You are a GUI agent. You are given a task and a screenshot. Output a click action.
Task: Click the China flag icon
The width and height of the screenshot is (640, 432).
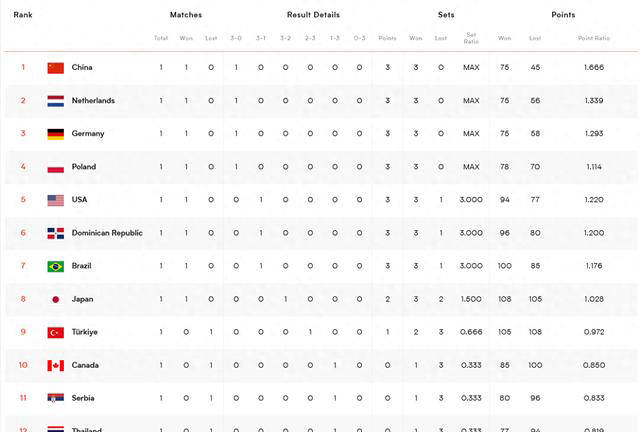click(x=56, y=67)
